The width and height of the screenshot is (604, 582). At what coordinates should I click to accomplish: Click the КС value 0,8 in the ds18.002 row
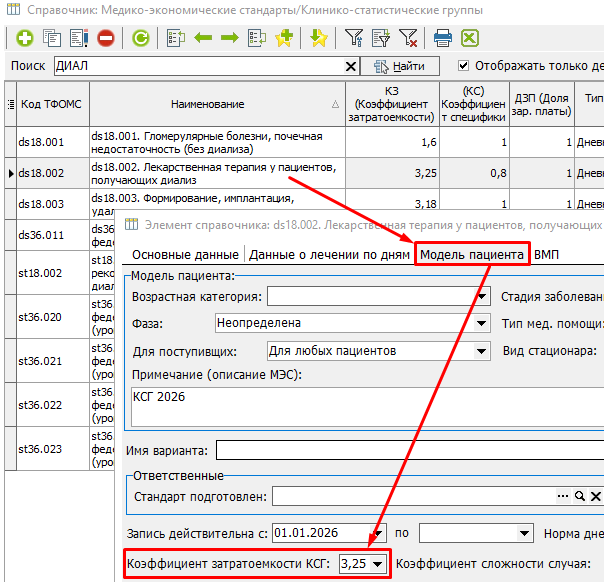pyautogui.click(x=474, y=173)
